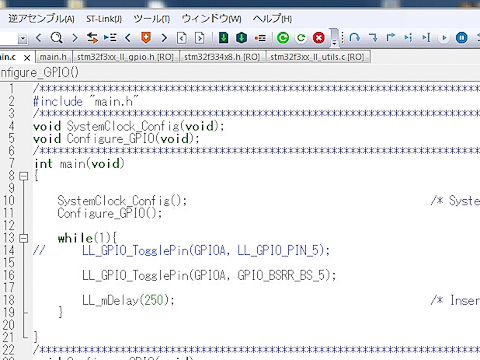Click the Go run icon

444,38
